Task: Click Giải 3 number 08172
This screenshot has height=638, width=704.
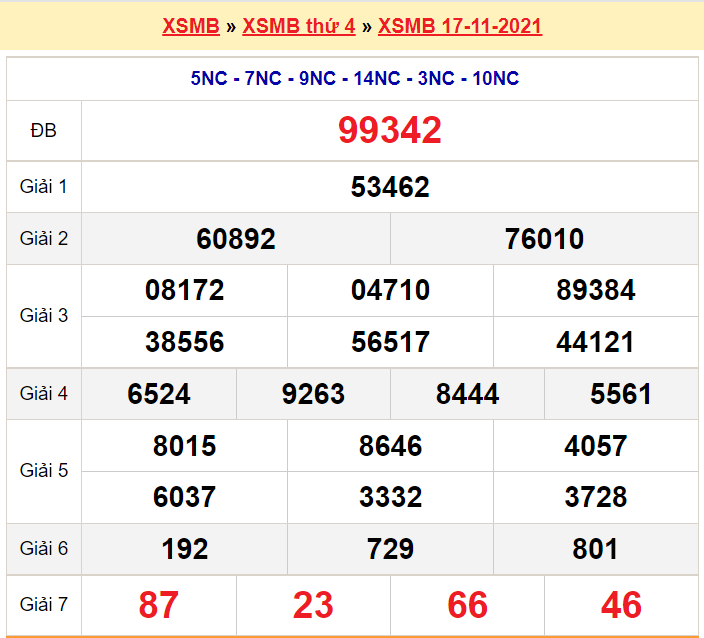Action: coord(184,291)
